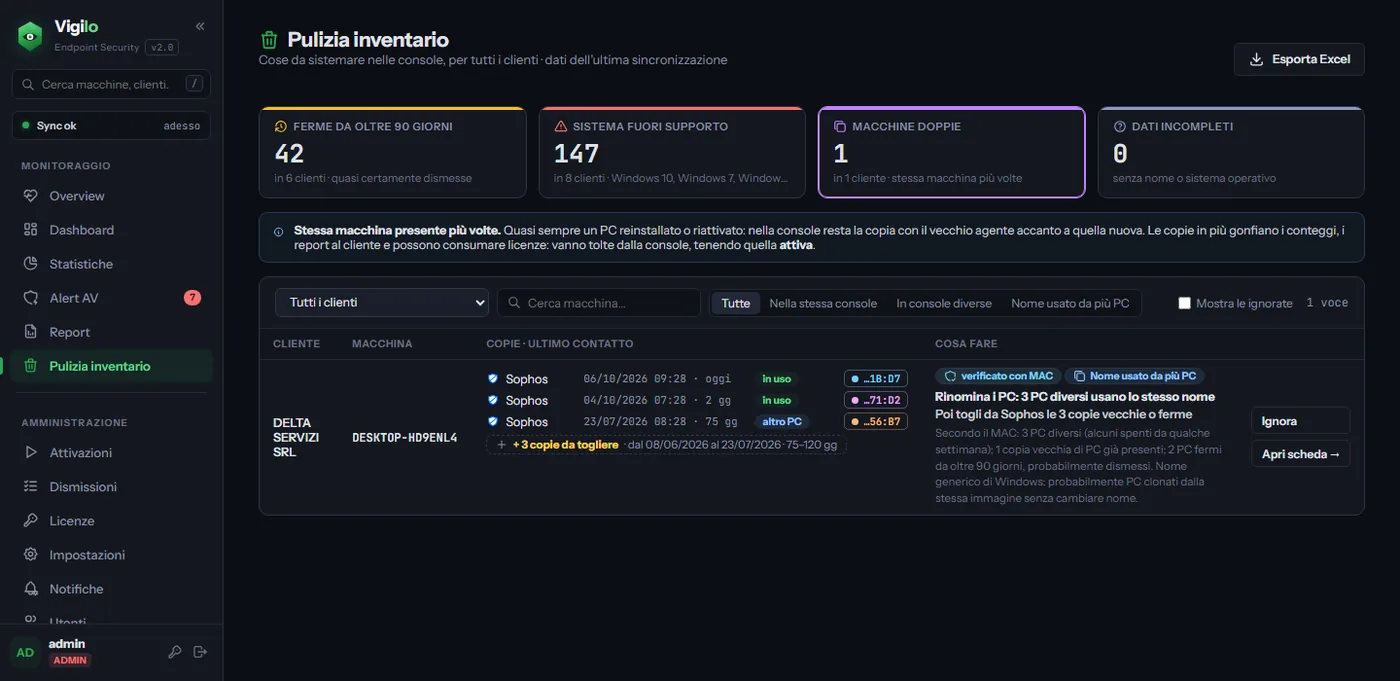Select the Tutte filter tab
The image size is (1400, 681).
point(736,303)
